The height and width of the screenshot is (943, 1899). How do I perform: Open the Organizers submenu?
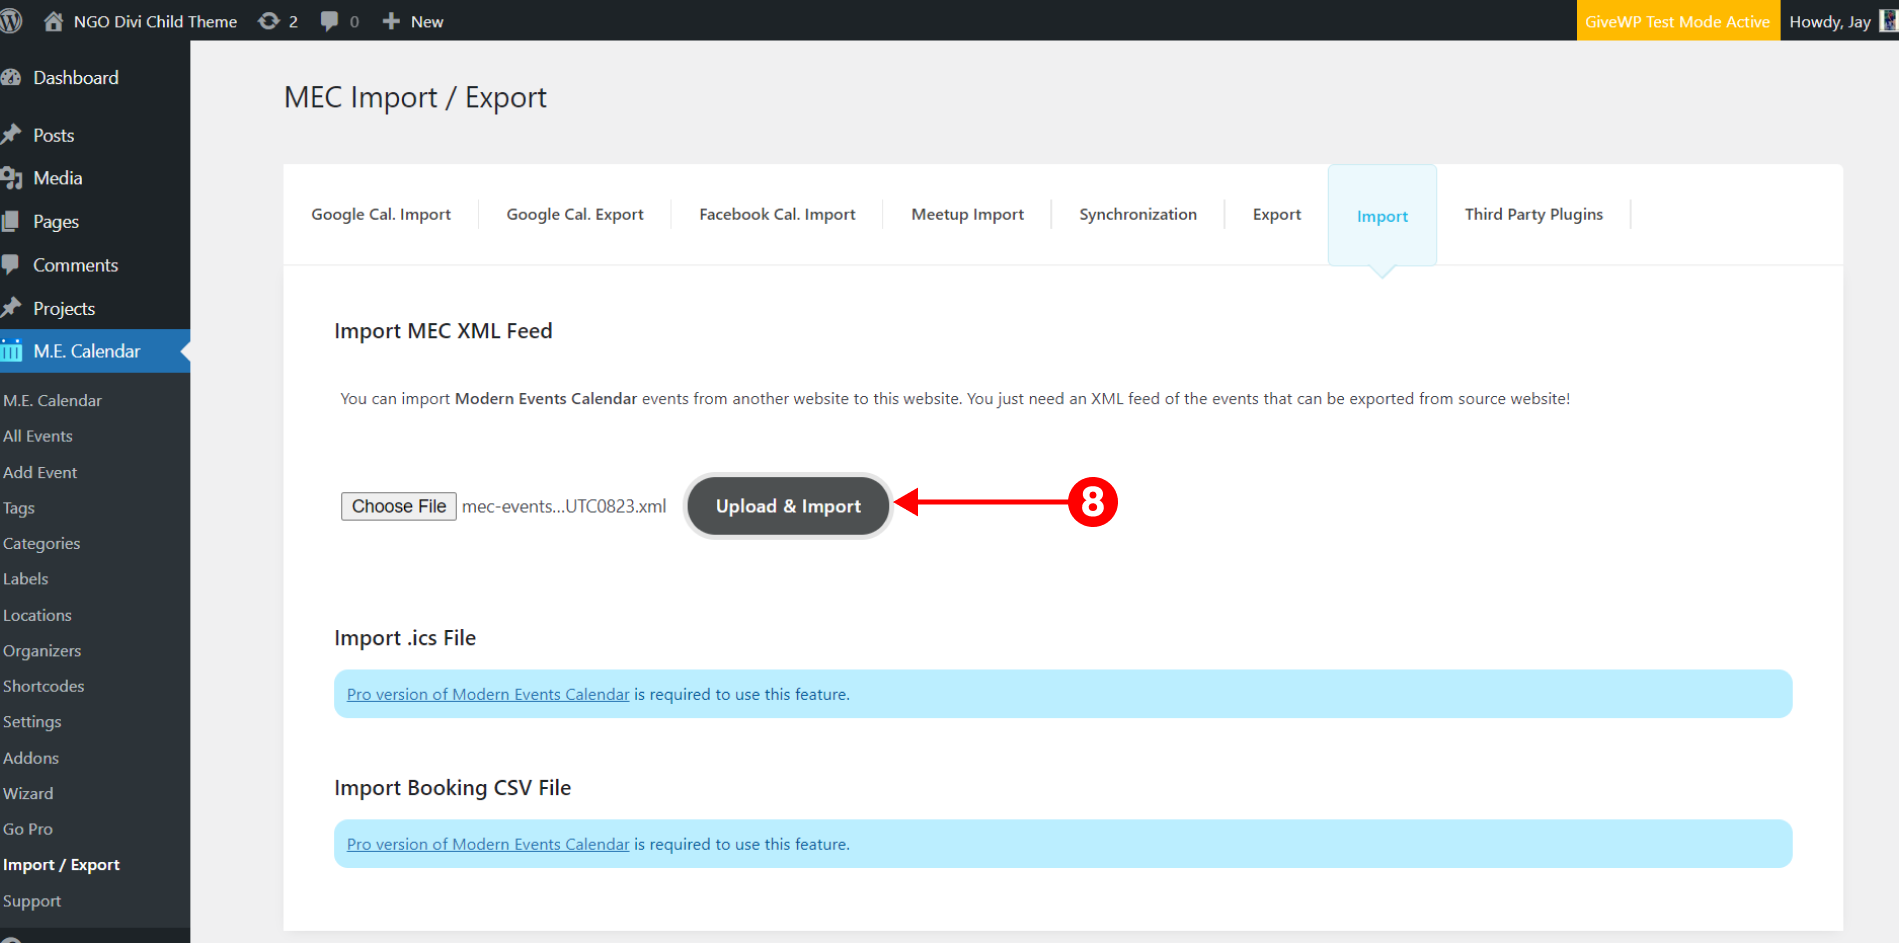pyautogui.click(x=42, y=651)
